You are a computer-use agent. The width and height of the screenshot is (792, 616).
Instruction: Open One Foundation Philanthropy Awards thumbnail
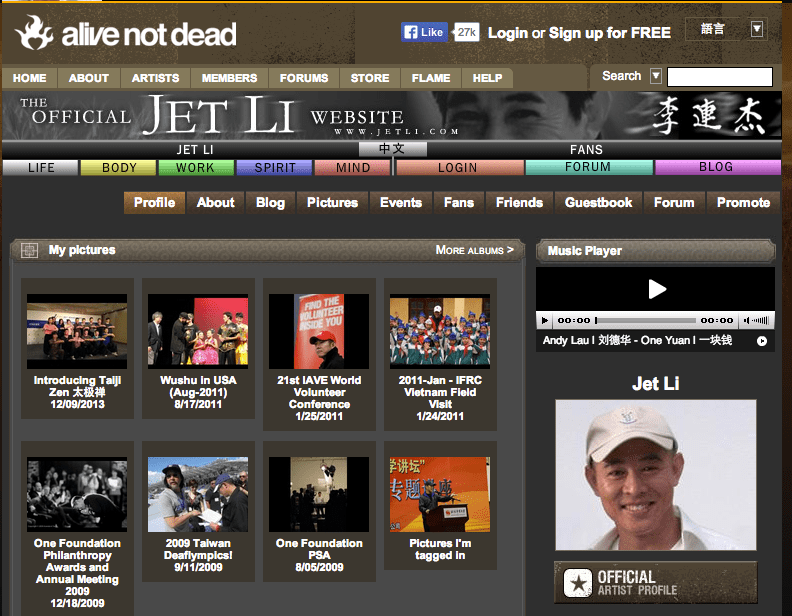pyautogui.click(x=77, y=494)
